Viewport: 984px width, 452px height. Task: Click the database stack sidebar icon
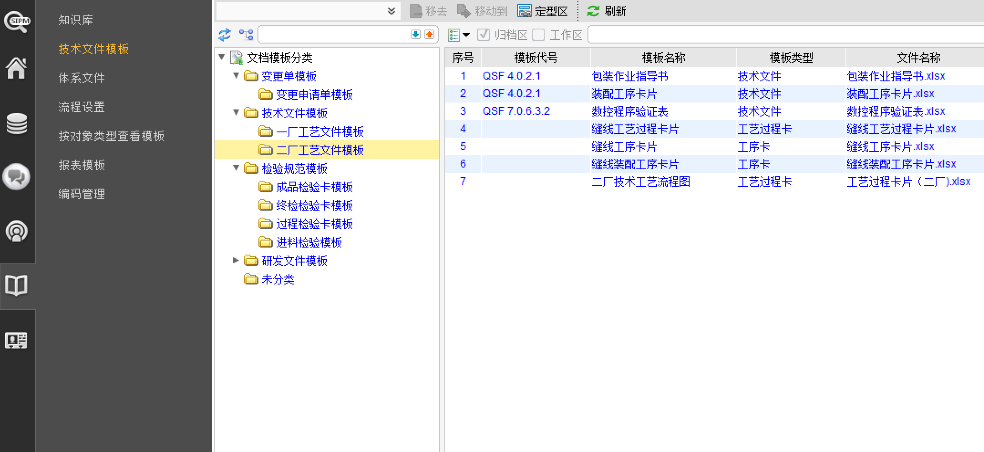coord(17,123)
